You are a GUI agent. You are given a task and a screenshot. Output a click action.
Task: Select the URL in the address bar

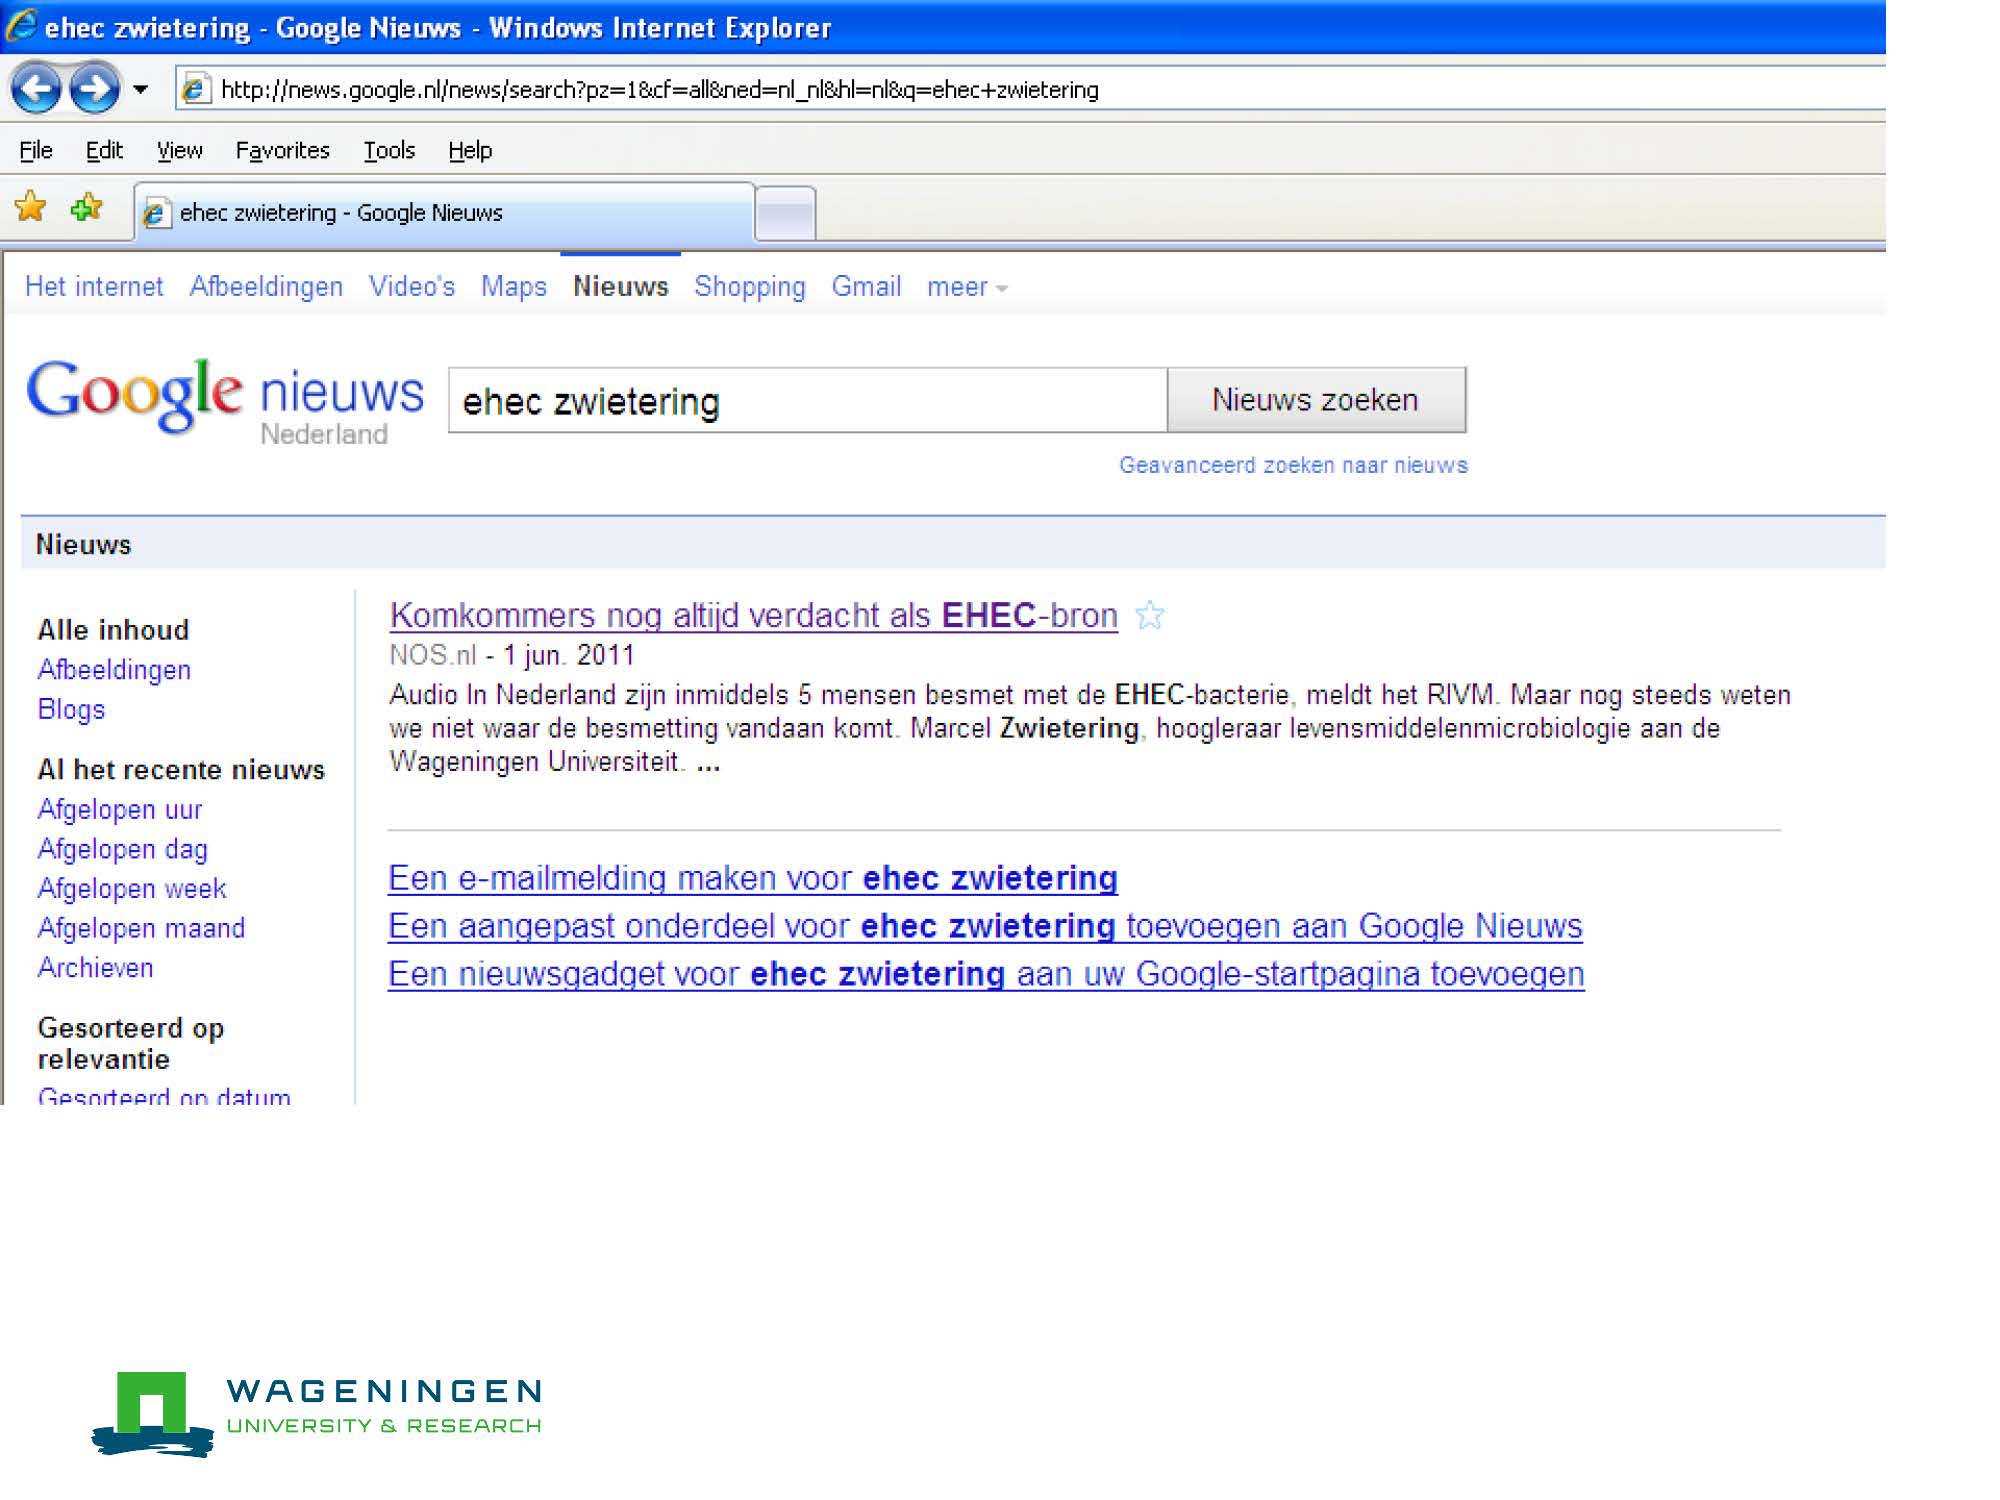660,90
